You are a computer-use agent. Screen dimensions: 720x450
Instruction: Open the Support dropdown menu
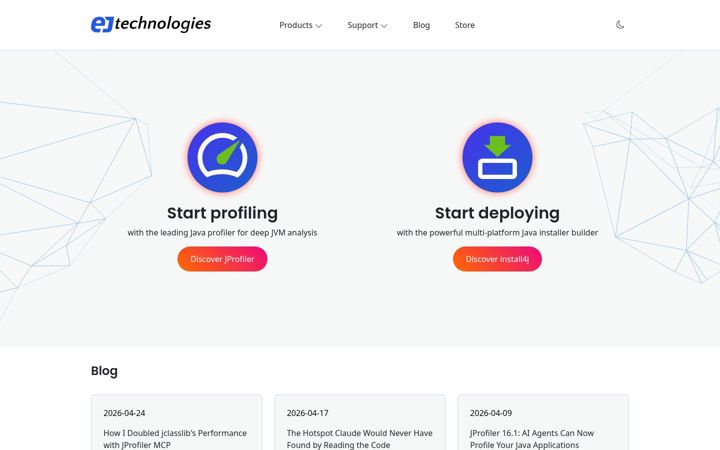pos(367,25)
